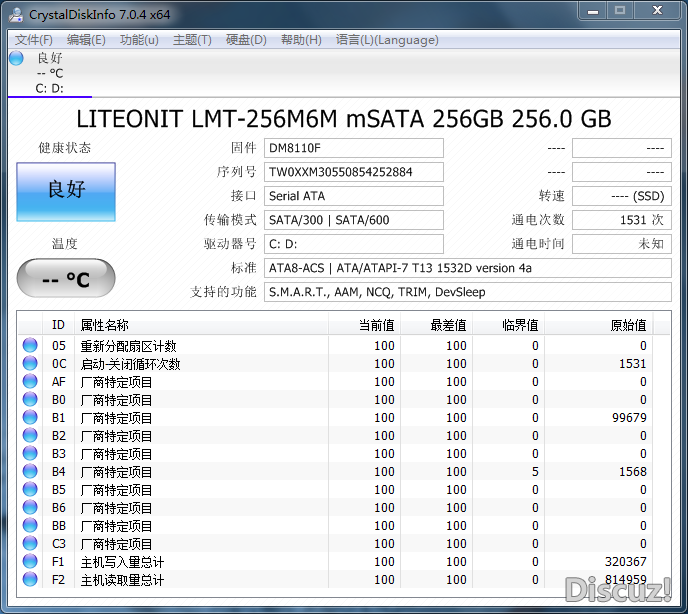The height and width of the screenshot is (614, 688).
Task: Click the rotation rate field ---- (SSD)
Action: click(622, 196)
